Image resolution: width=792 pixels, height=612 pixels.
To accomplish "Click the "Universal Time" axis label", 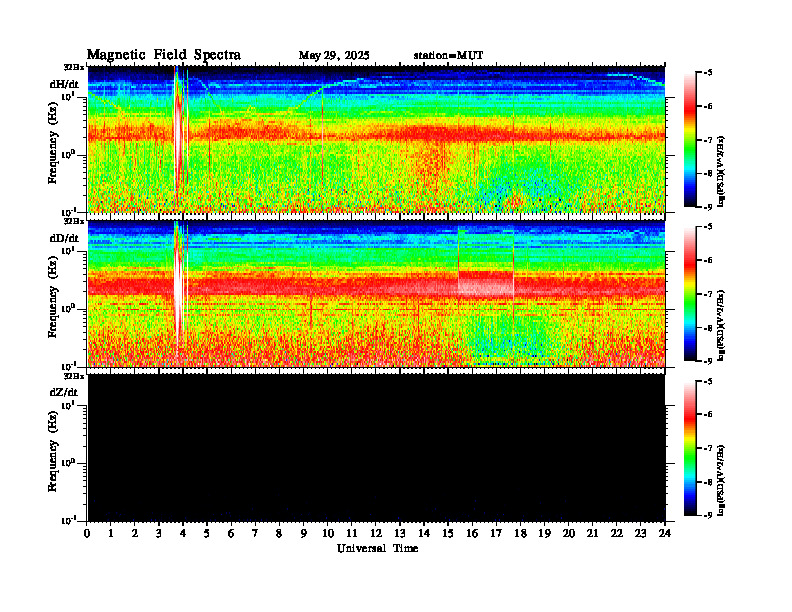I will (x=377, y=548).
